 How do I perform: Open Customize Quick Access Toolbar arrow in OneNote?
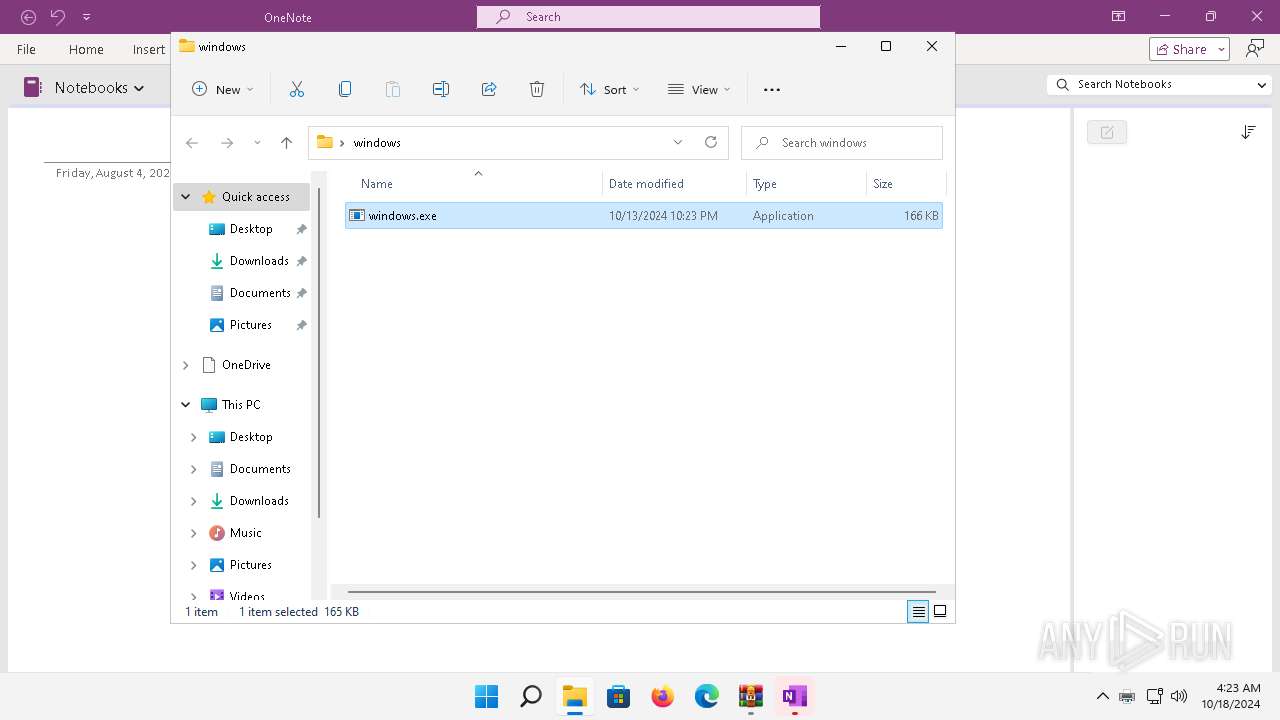(86, 17)
